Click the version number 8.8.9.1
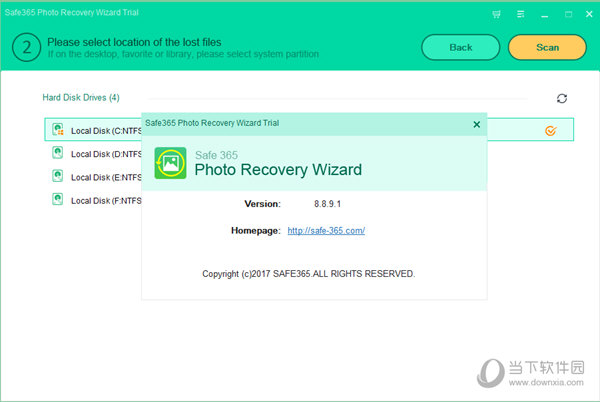The height and width of the screenshot is (402, 600). coord(328,204)
